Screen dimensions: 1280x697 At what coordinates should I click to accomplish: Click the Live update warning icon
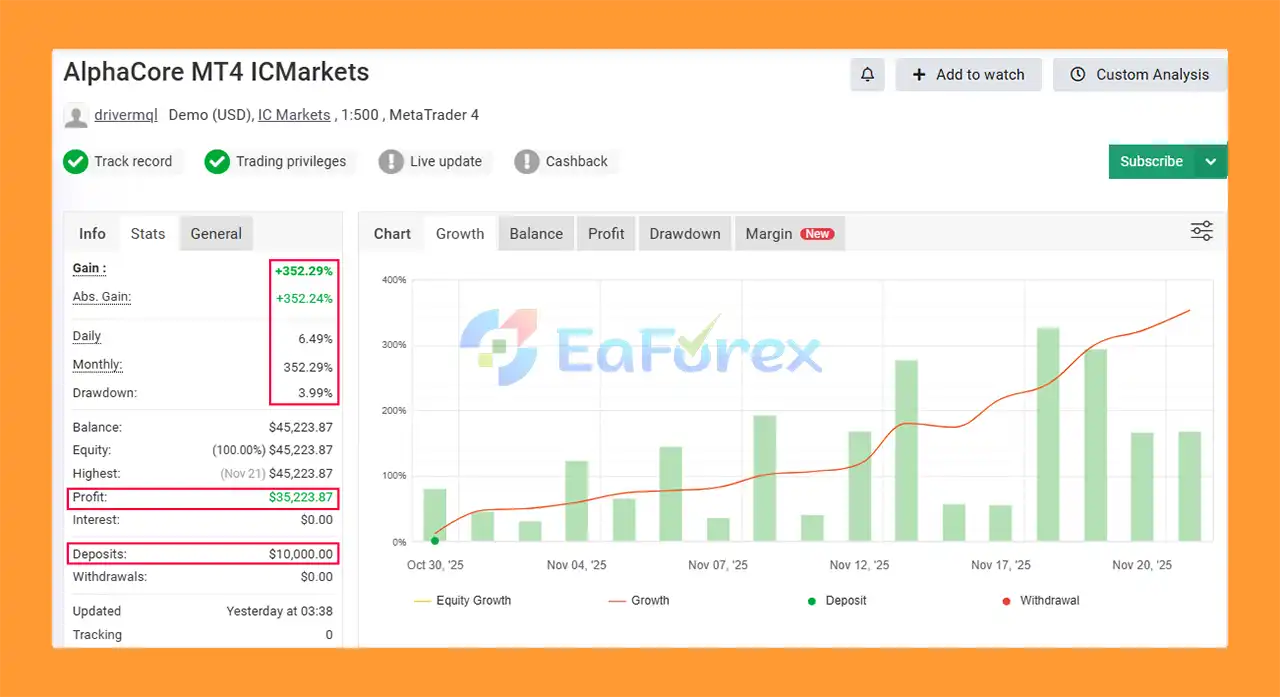[391, 161]
